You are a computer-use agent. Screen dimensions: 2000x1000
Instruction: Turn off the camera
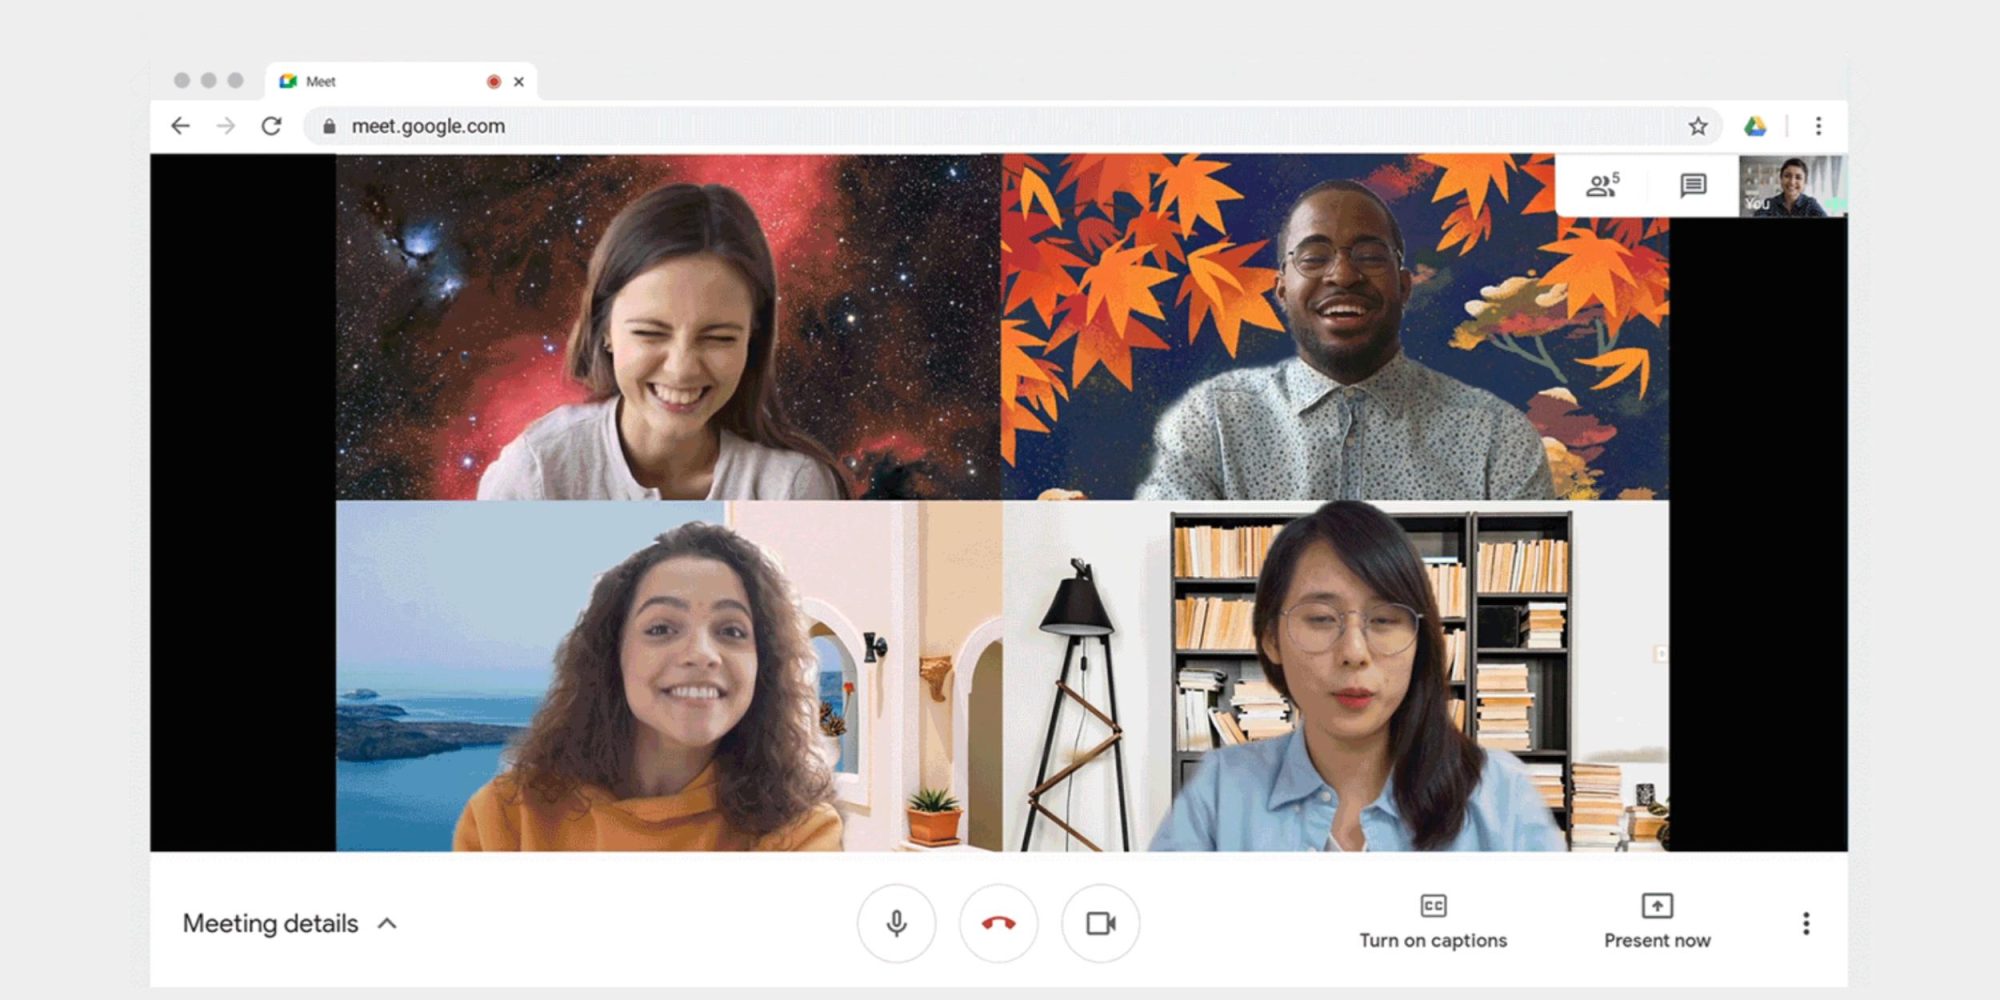pyautogui.click(x=1100, y=923)
